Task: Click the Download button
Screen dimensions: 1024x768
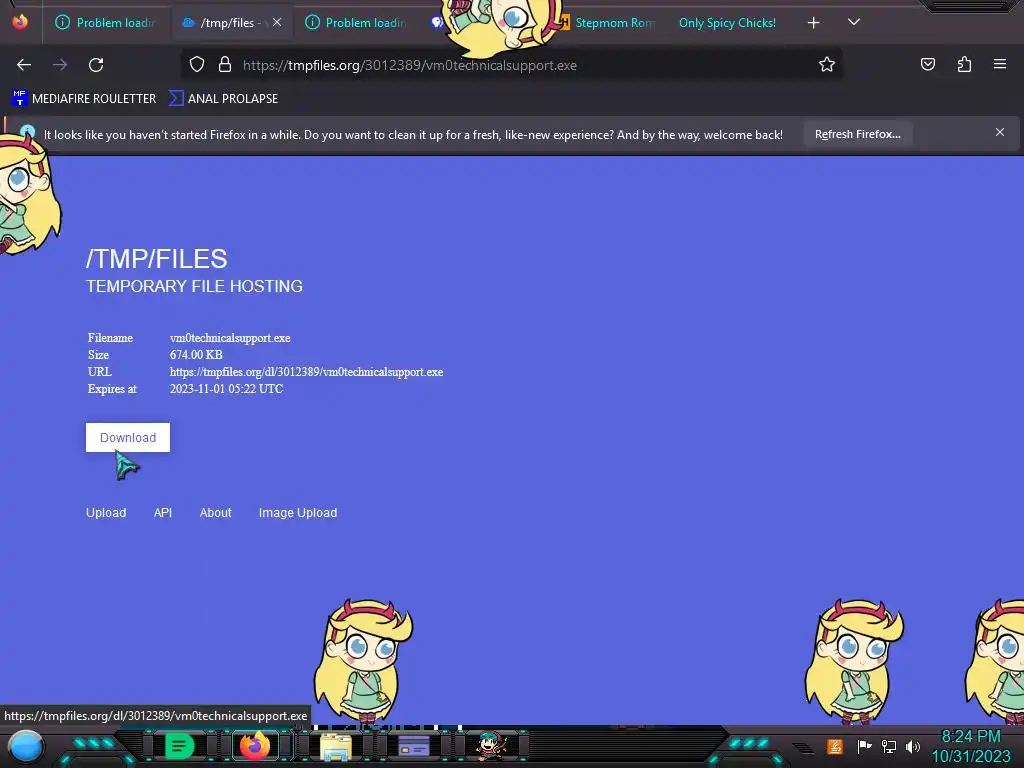Action: click(128, 438)
